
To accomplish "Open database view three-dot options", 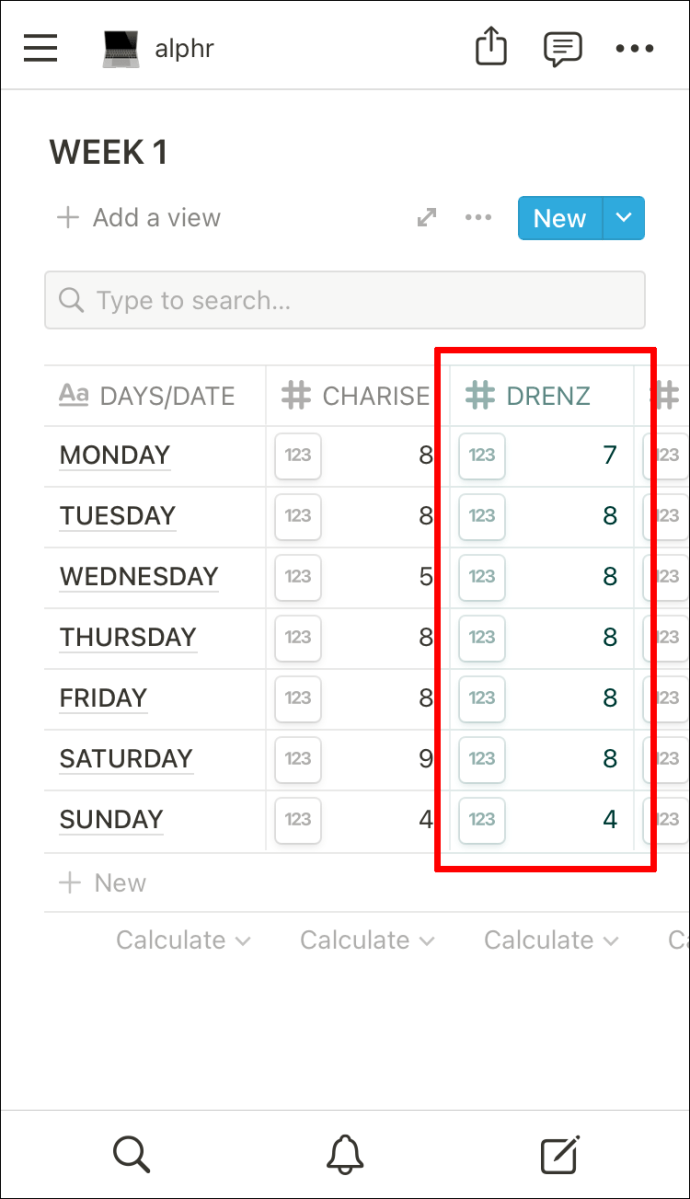I will 478,218.
